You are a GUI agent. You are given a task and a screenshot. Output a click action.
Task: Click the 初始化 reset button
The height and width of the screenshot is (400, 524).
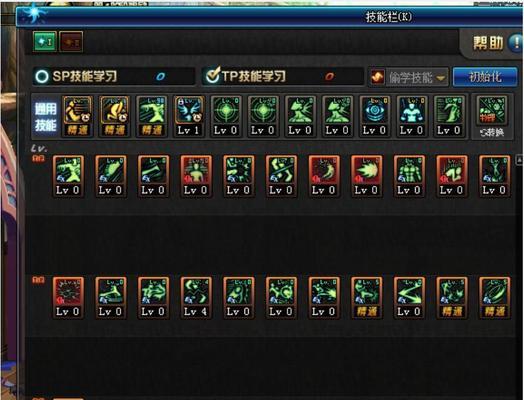pyautogui.click(x=485, y=77)
